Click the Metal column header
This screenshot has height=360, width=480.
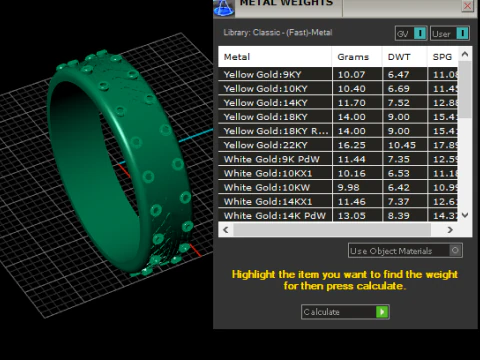[275, 57]
